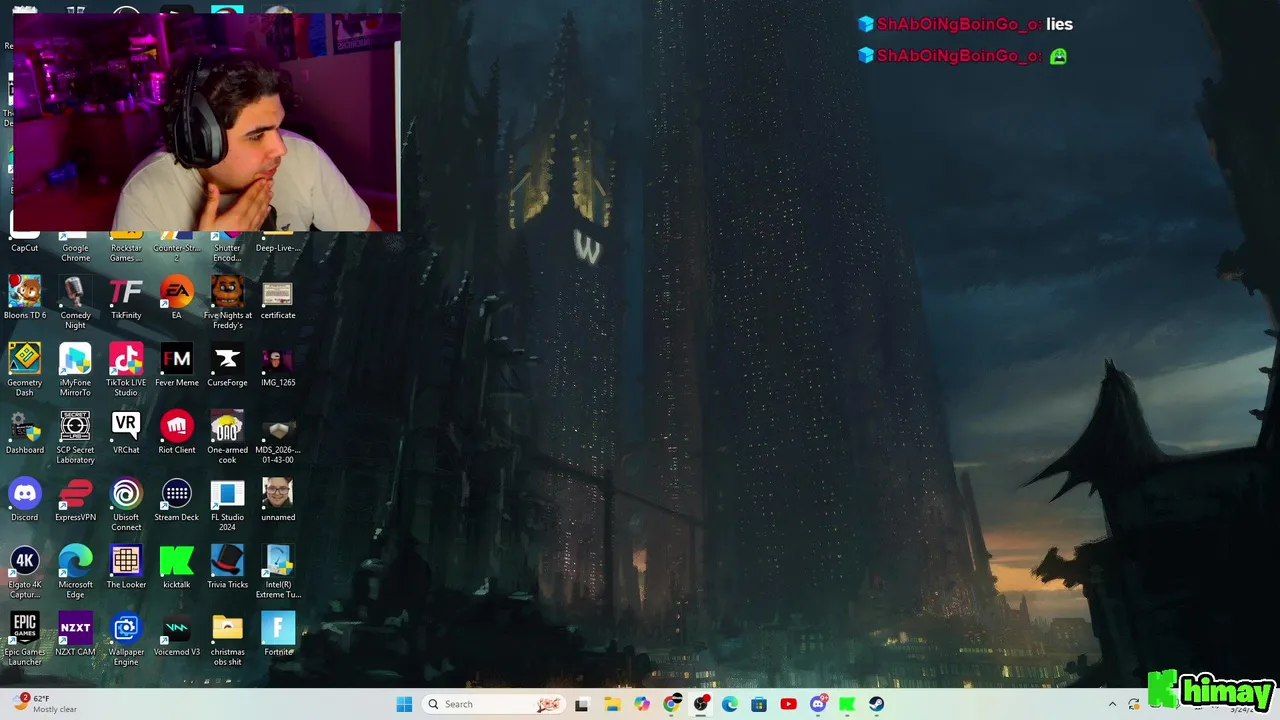Viewport: 1280px width, 720px height.
Task: Launch the Microsoft Edge desktop icon
Action: click(x=75, y=561)
